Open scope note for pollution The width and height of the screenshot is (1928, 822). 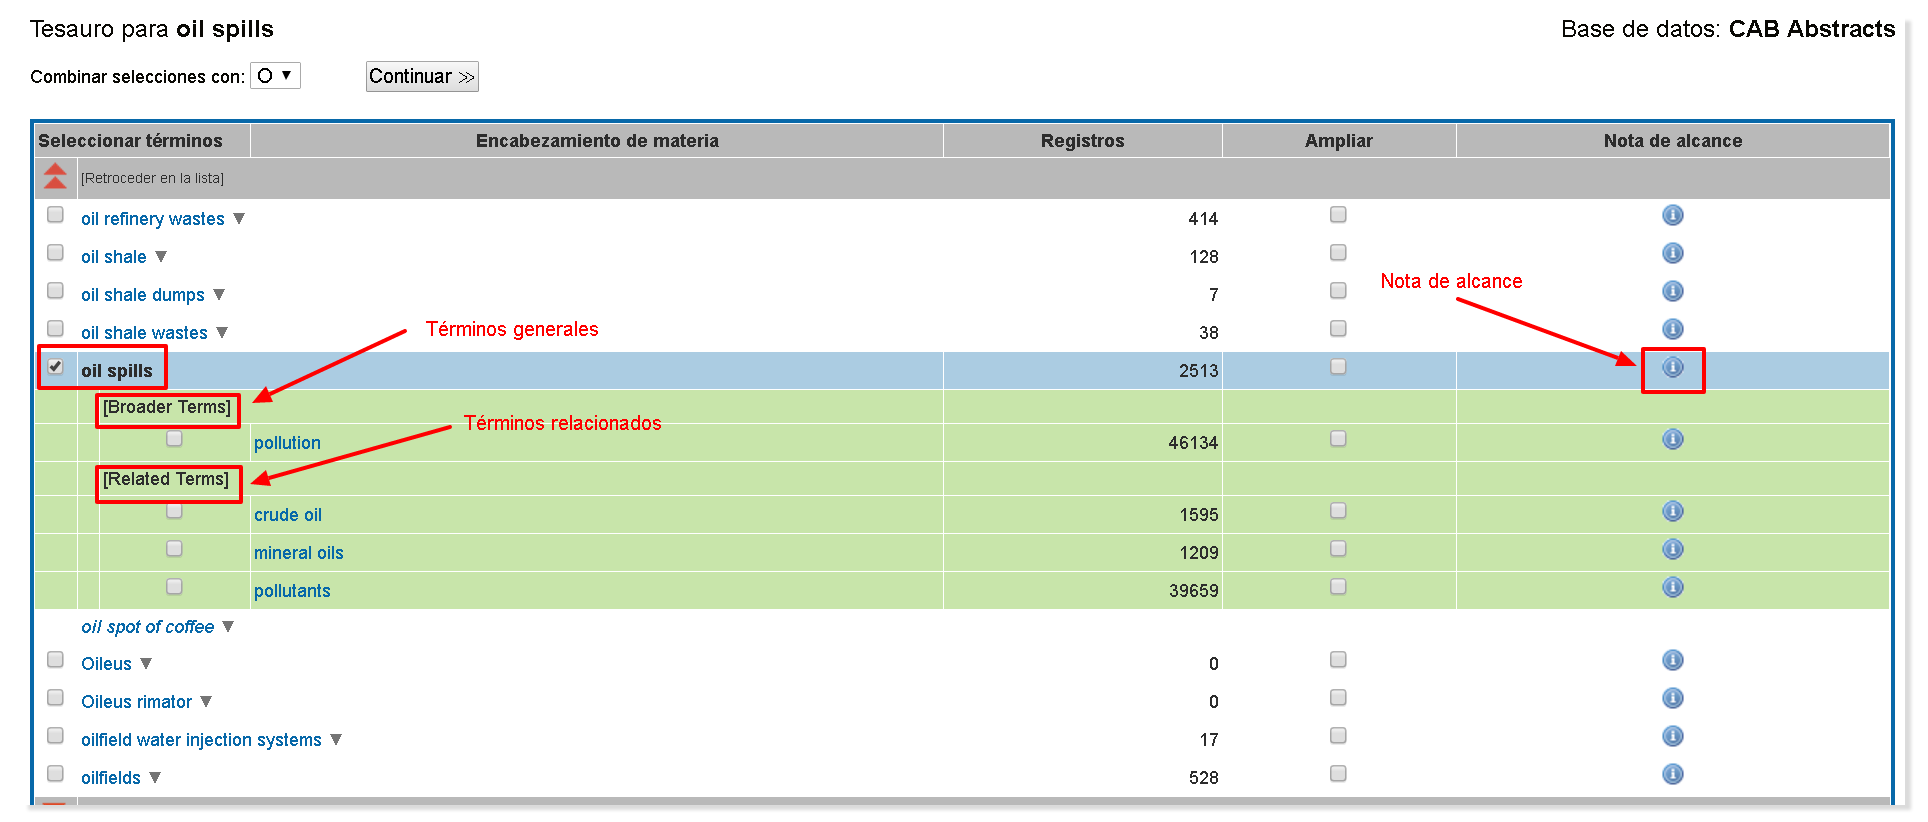coord(1672,439)
